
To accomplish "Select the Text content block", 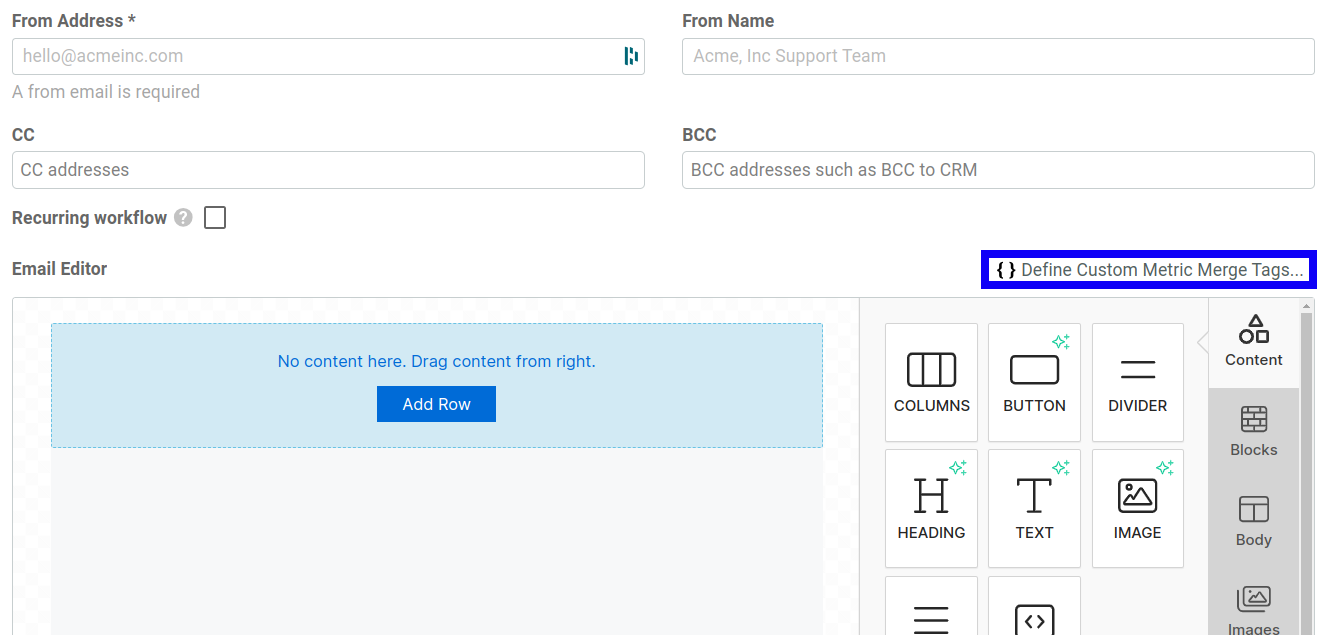I will [1034, 508].
